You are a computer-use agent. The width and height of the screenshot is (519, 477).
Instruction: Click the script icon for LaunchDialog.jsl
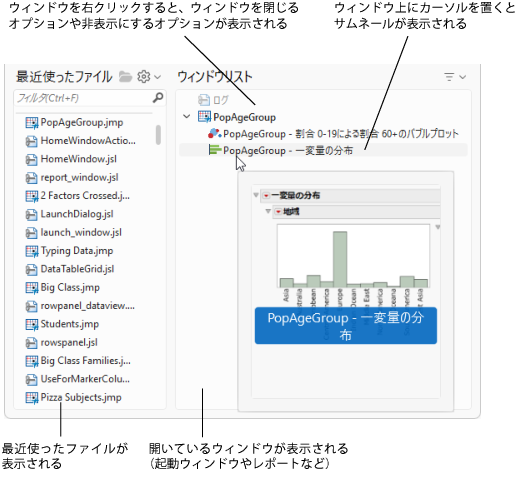(x=31, y=215)
